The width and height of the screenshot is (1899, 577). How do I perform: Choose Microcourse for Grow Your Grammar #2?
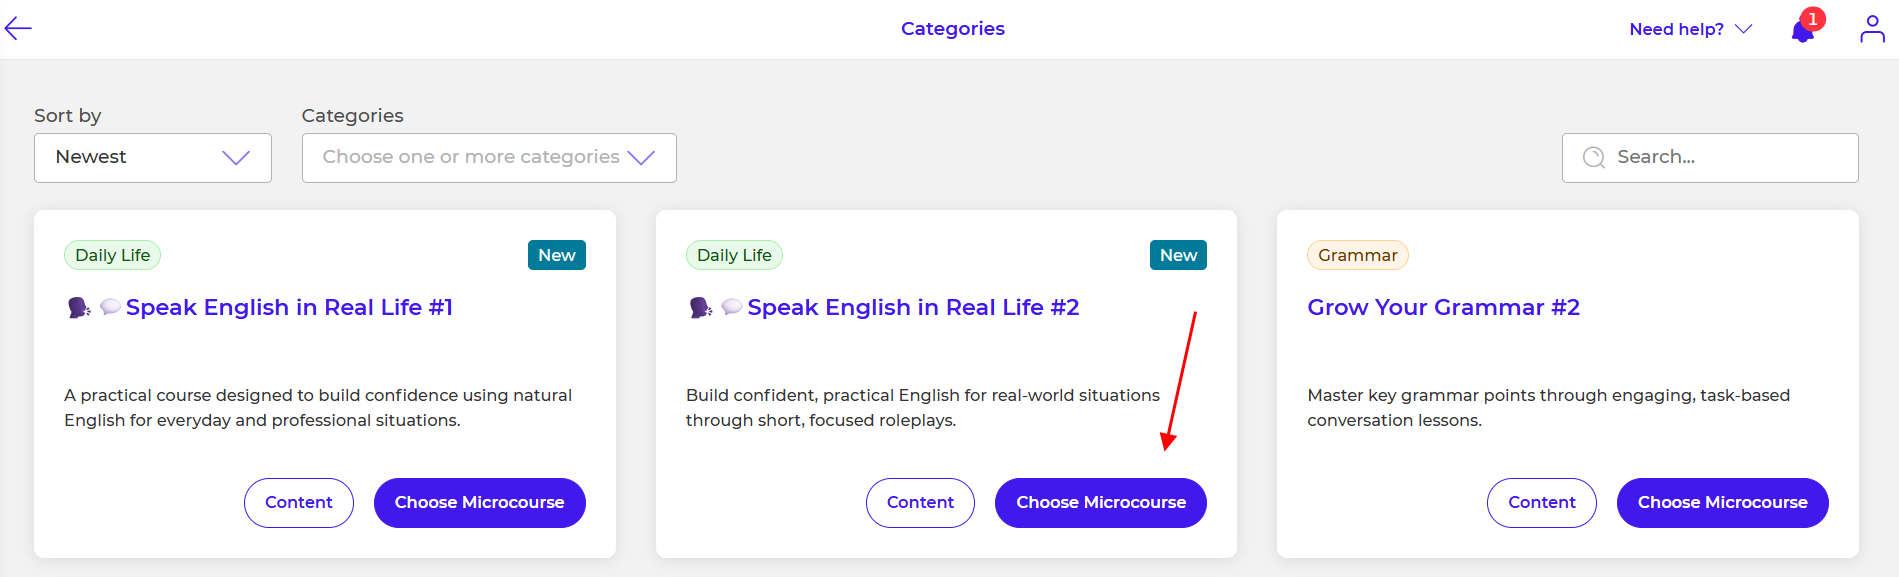(x=1722, y=502)
